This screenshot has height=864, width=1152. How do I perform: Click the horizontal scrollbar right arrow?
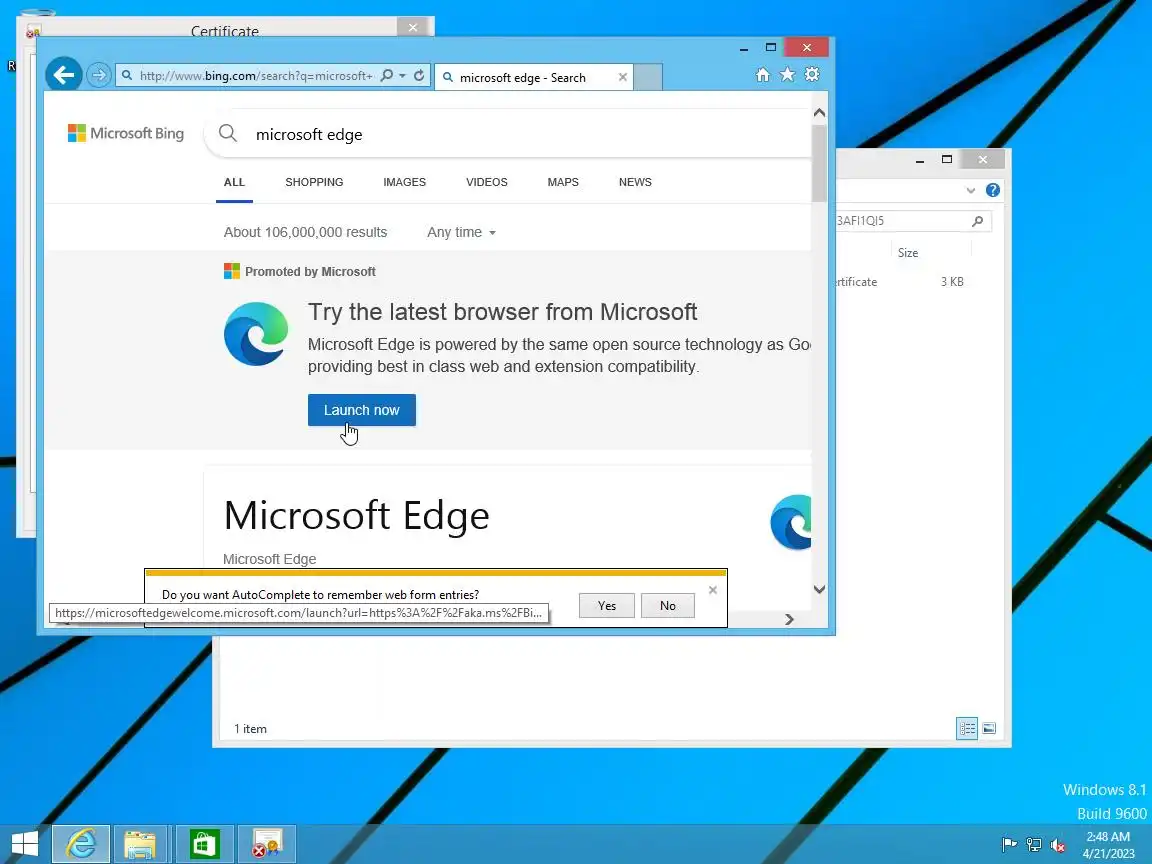pyautogui.click(x=789, y=619)
